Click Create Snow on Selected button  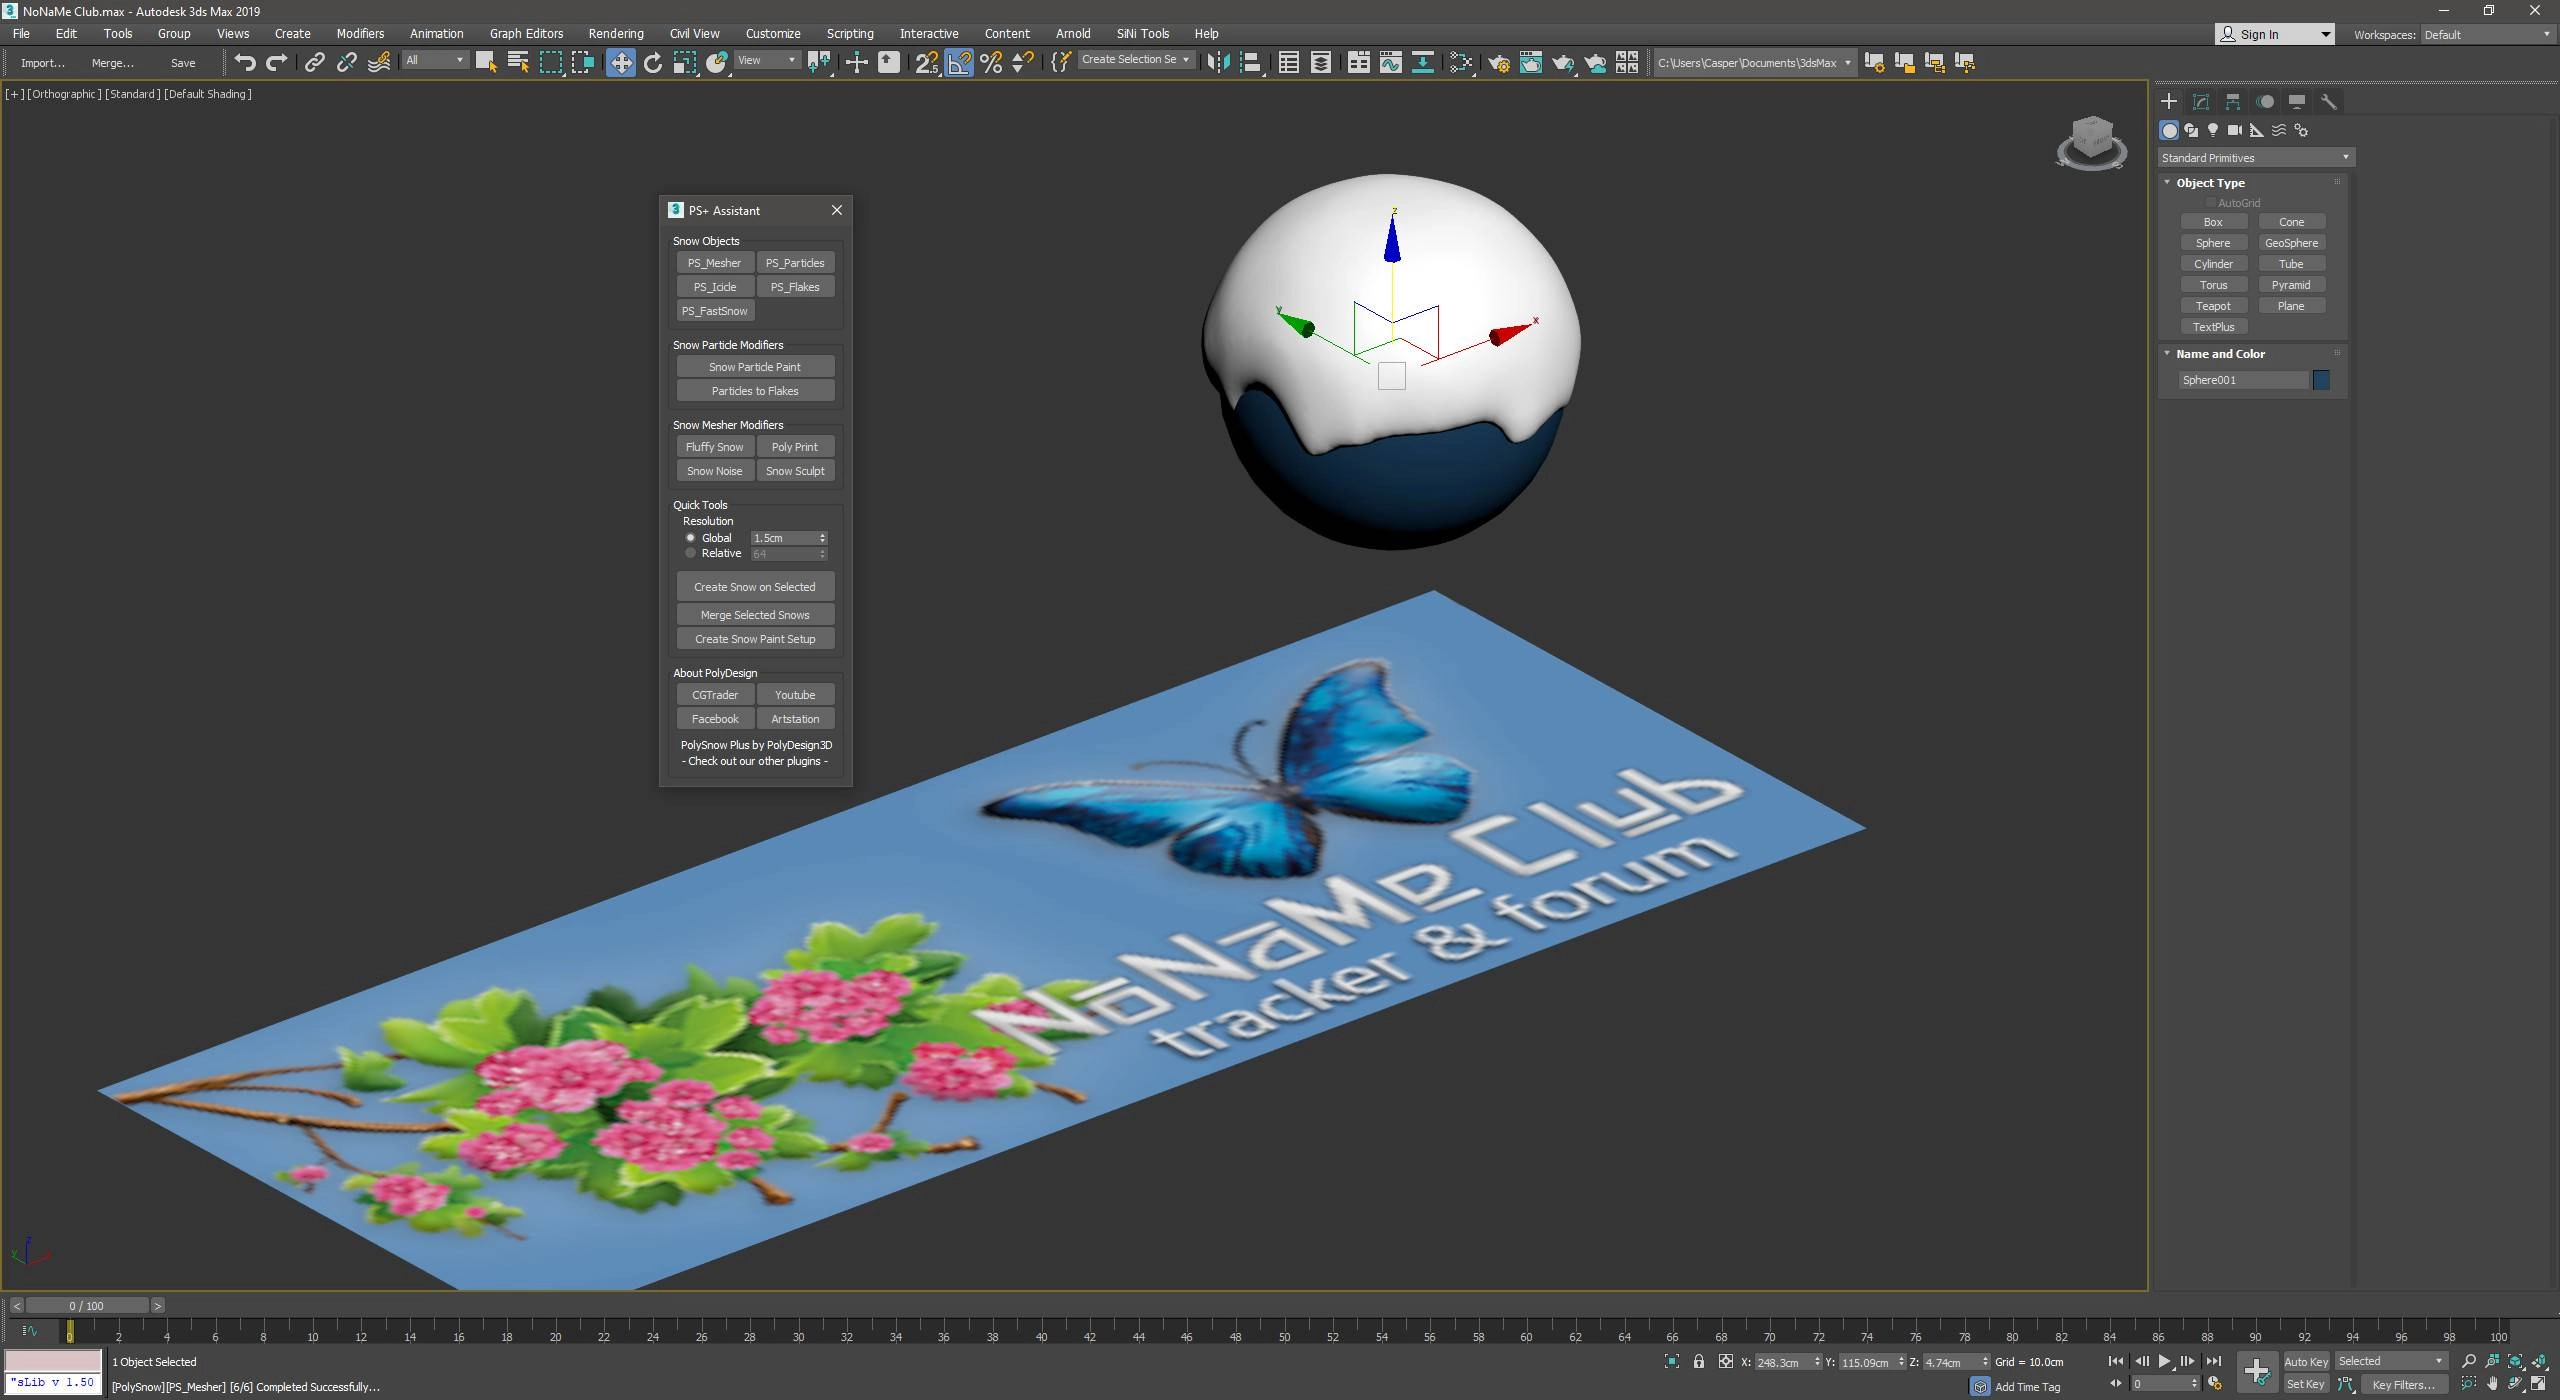pos(755,587)
